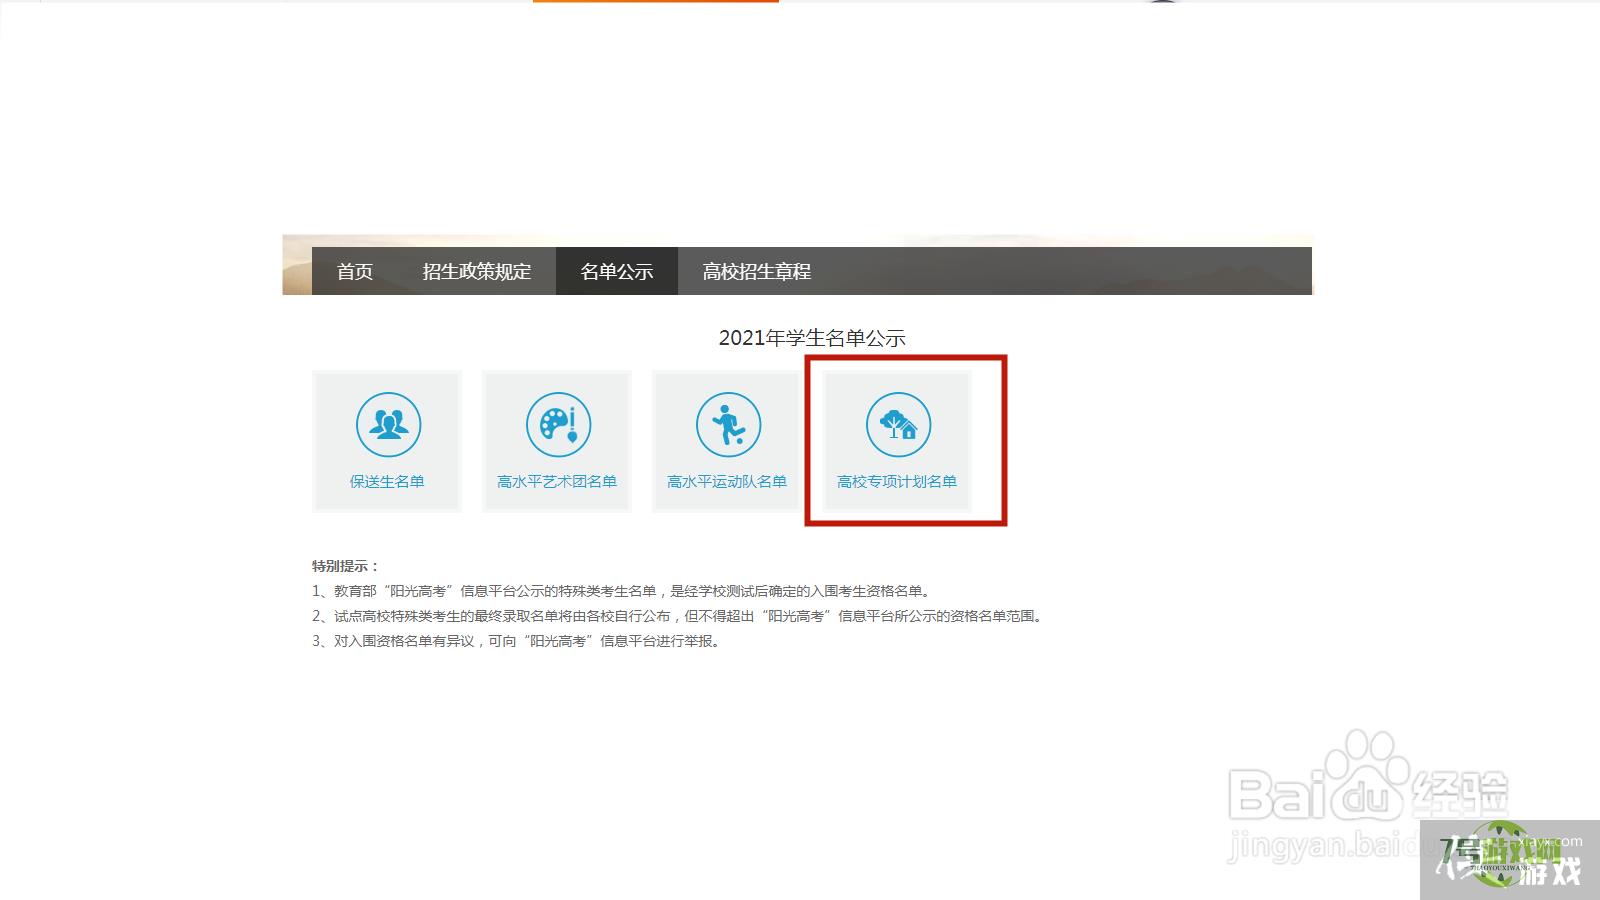Viewport: 1600px width, 900px height.
Task: Select the 名单公示 tab
Action: click(x=617, y=271)
